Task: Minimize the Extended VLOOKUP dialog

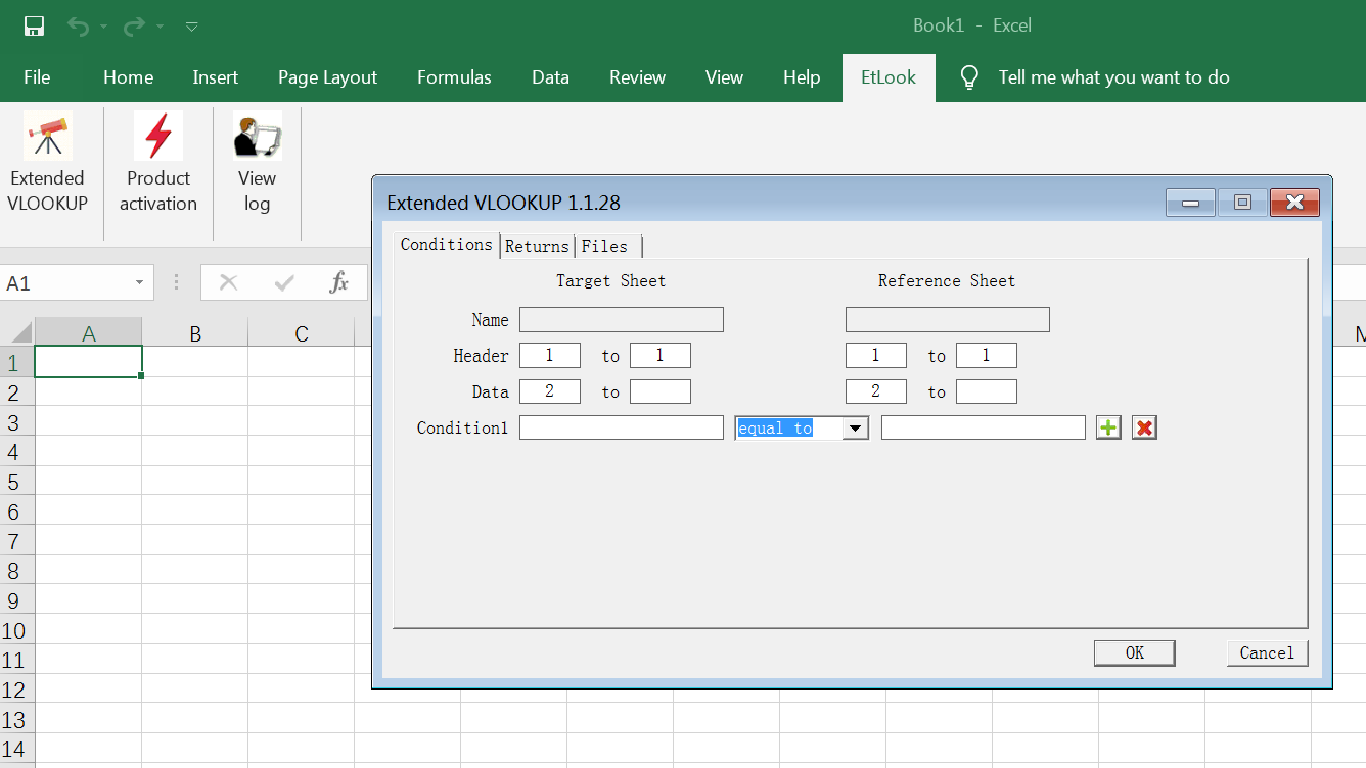Action: point(1191,202)
